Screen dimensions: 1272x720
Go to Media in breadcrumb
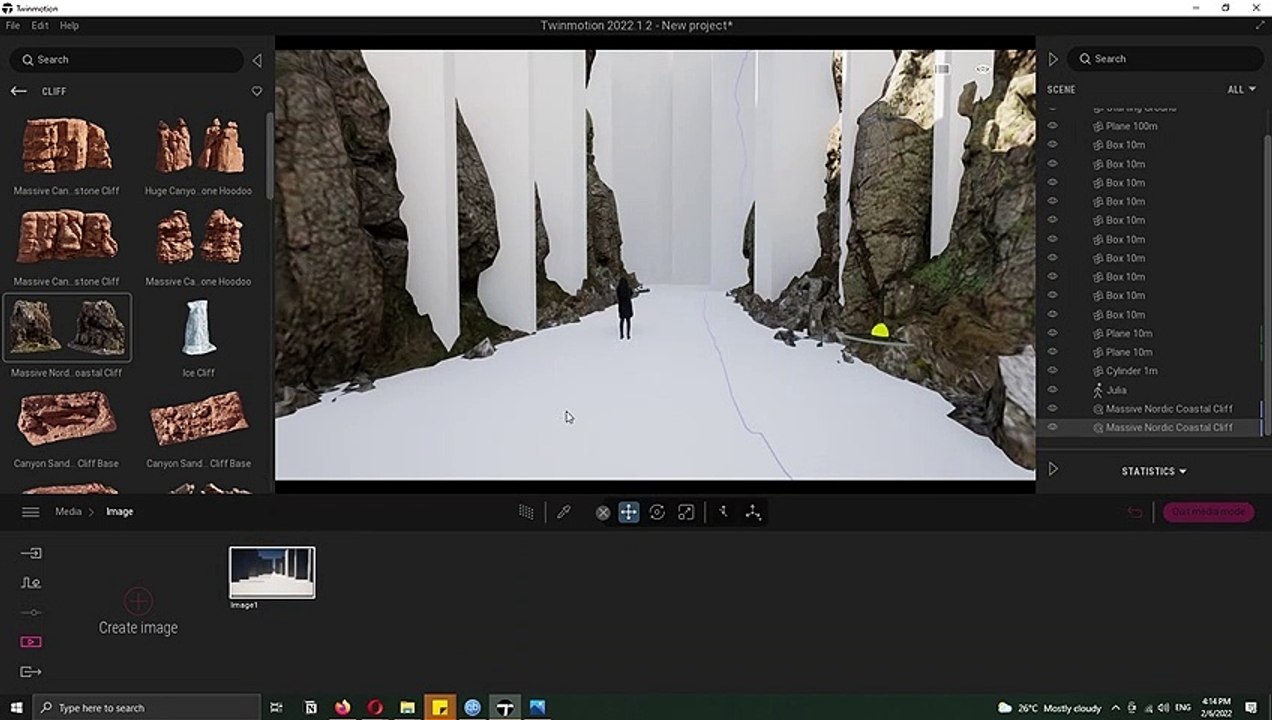[69, 512]
